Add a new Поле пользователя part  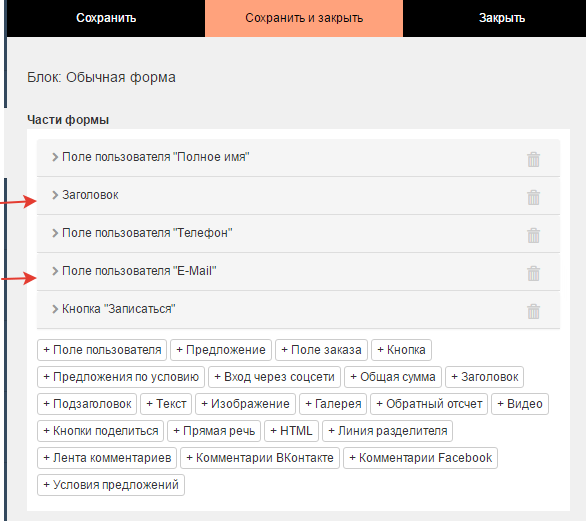(x=102, y=350)
